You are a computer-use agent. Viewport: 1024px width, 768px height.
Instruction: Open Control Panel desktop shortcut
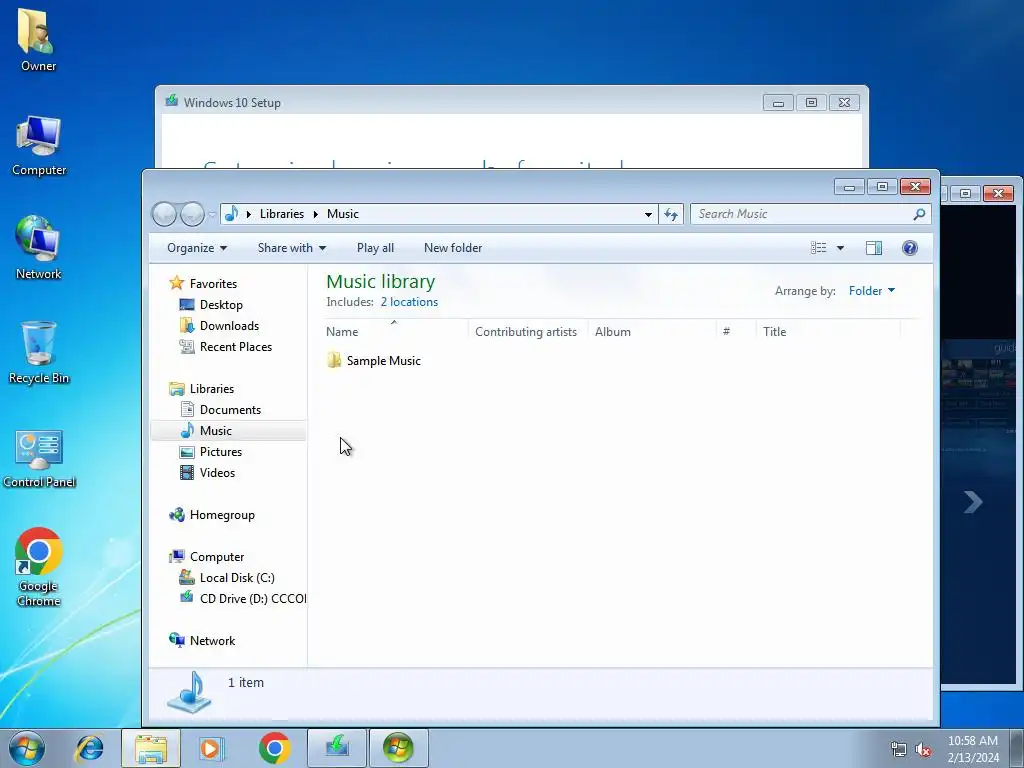tap(39, 458)
